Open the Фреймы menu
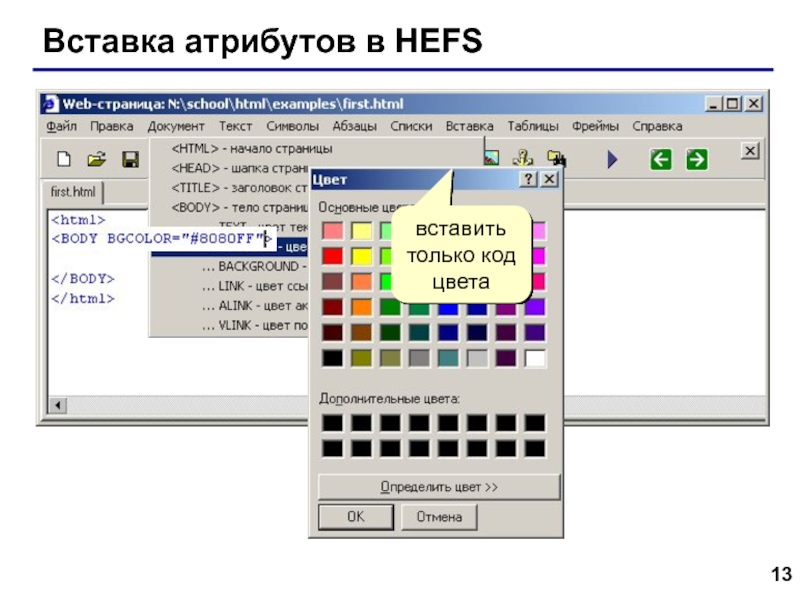This screenshot has width=800, height=600. coord(595,126)
